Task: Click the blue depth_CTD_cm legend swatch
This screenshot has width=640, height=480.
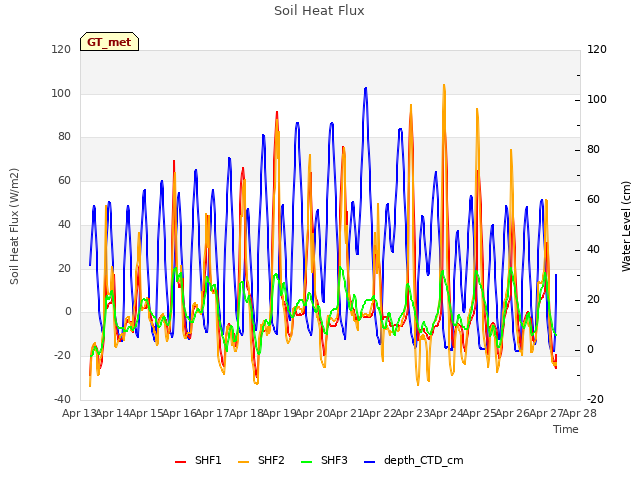Action: [x=369, y=462]
